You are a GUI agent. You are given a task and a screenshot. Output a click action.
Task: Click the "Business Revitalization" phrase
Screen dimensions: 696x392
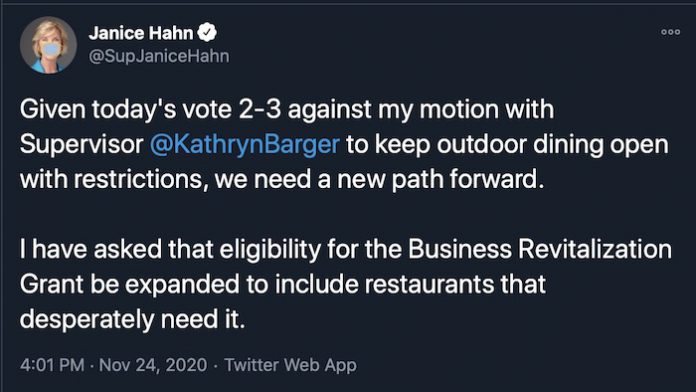(x=540, y=249)
